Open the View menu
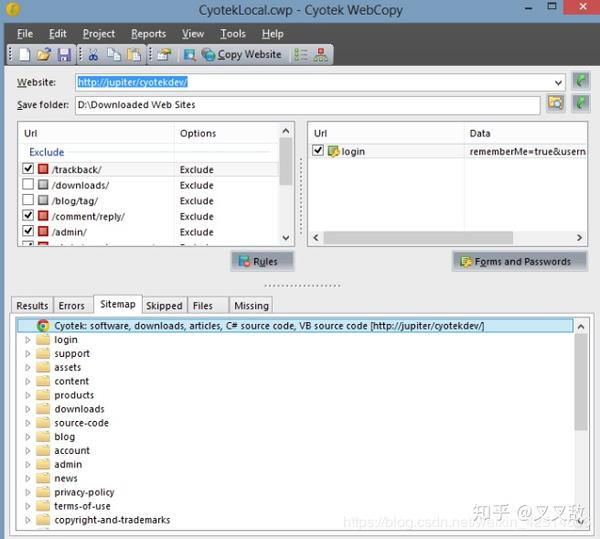Viewport: 600px width, 539px height. pyautogui.click(x=193, y=34)
